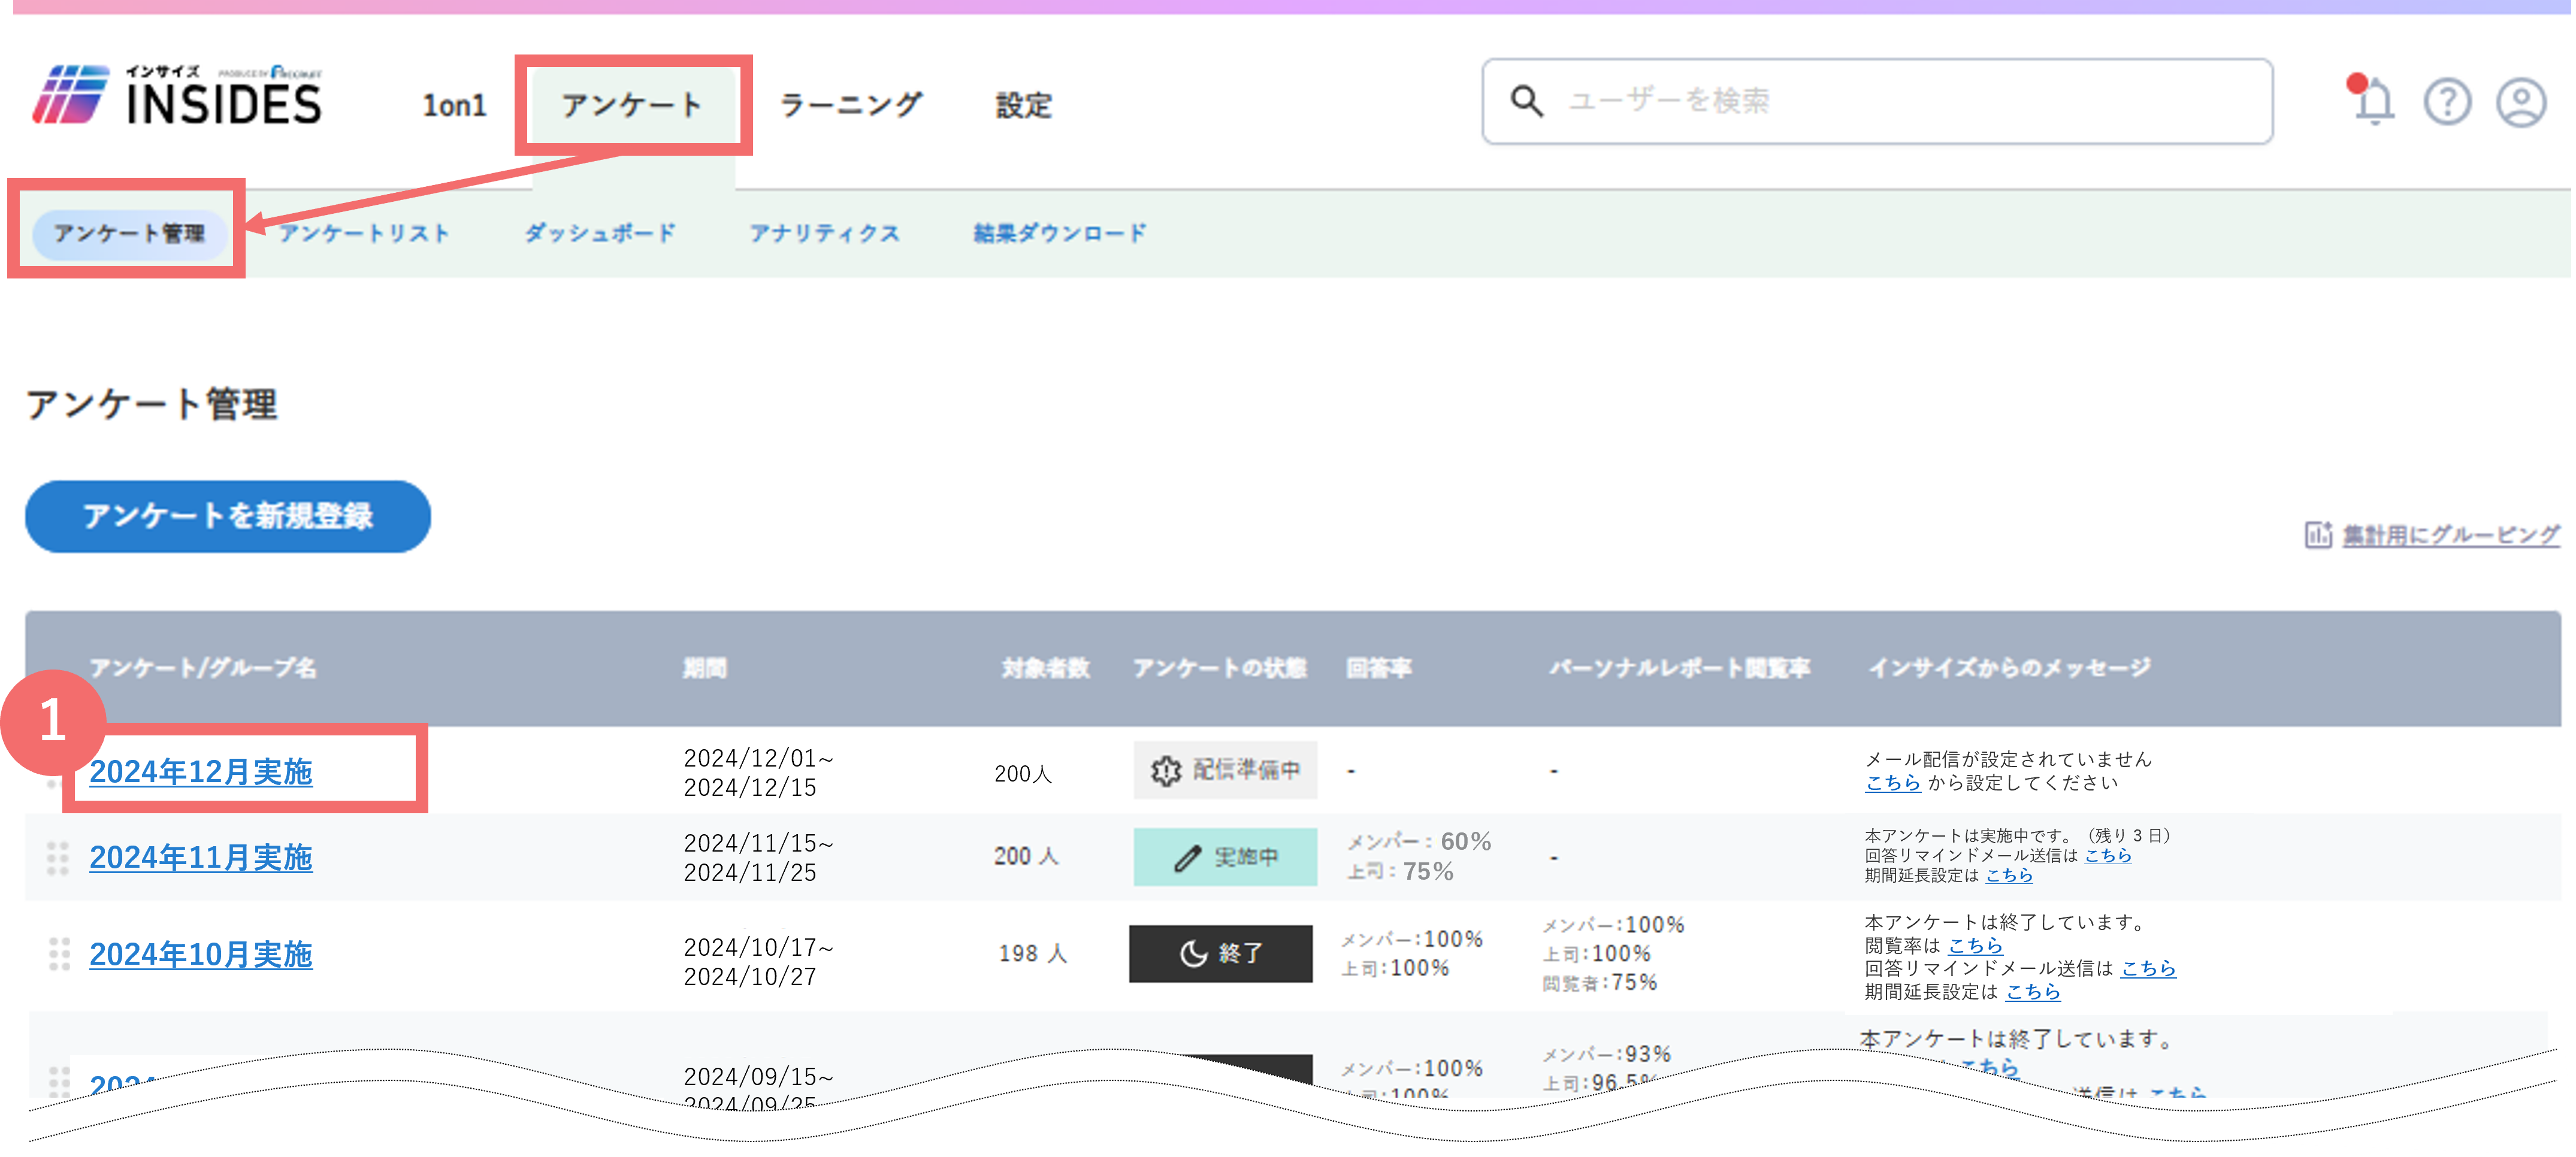This screenshot has width=2576, height=1157.
Task: Focus the ユーザーを検索 search field
Action: coord(1877,101)
